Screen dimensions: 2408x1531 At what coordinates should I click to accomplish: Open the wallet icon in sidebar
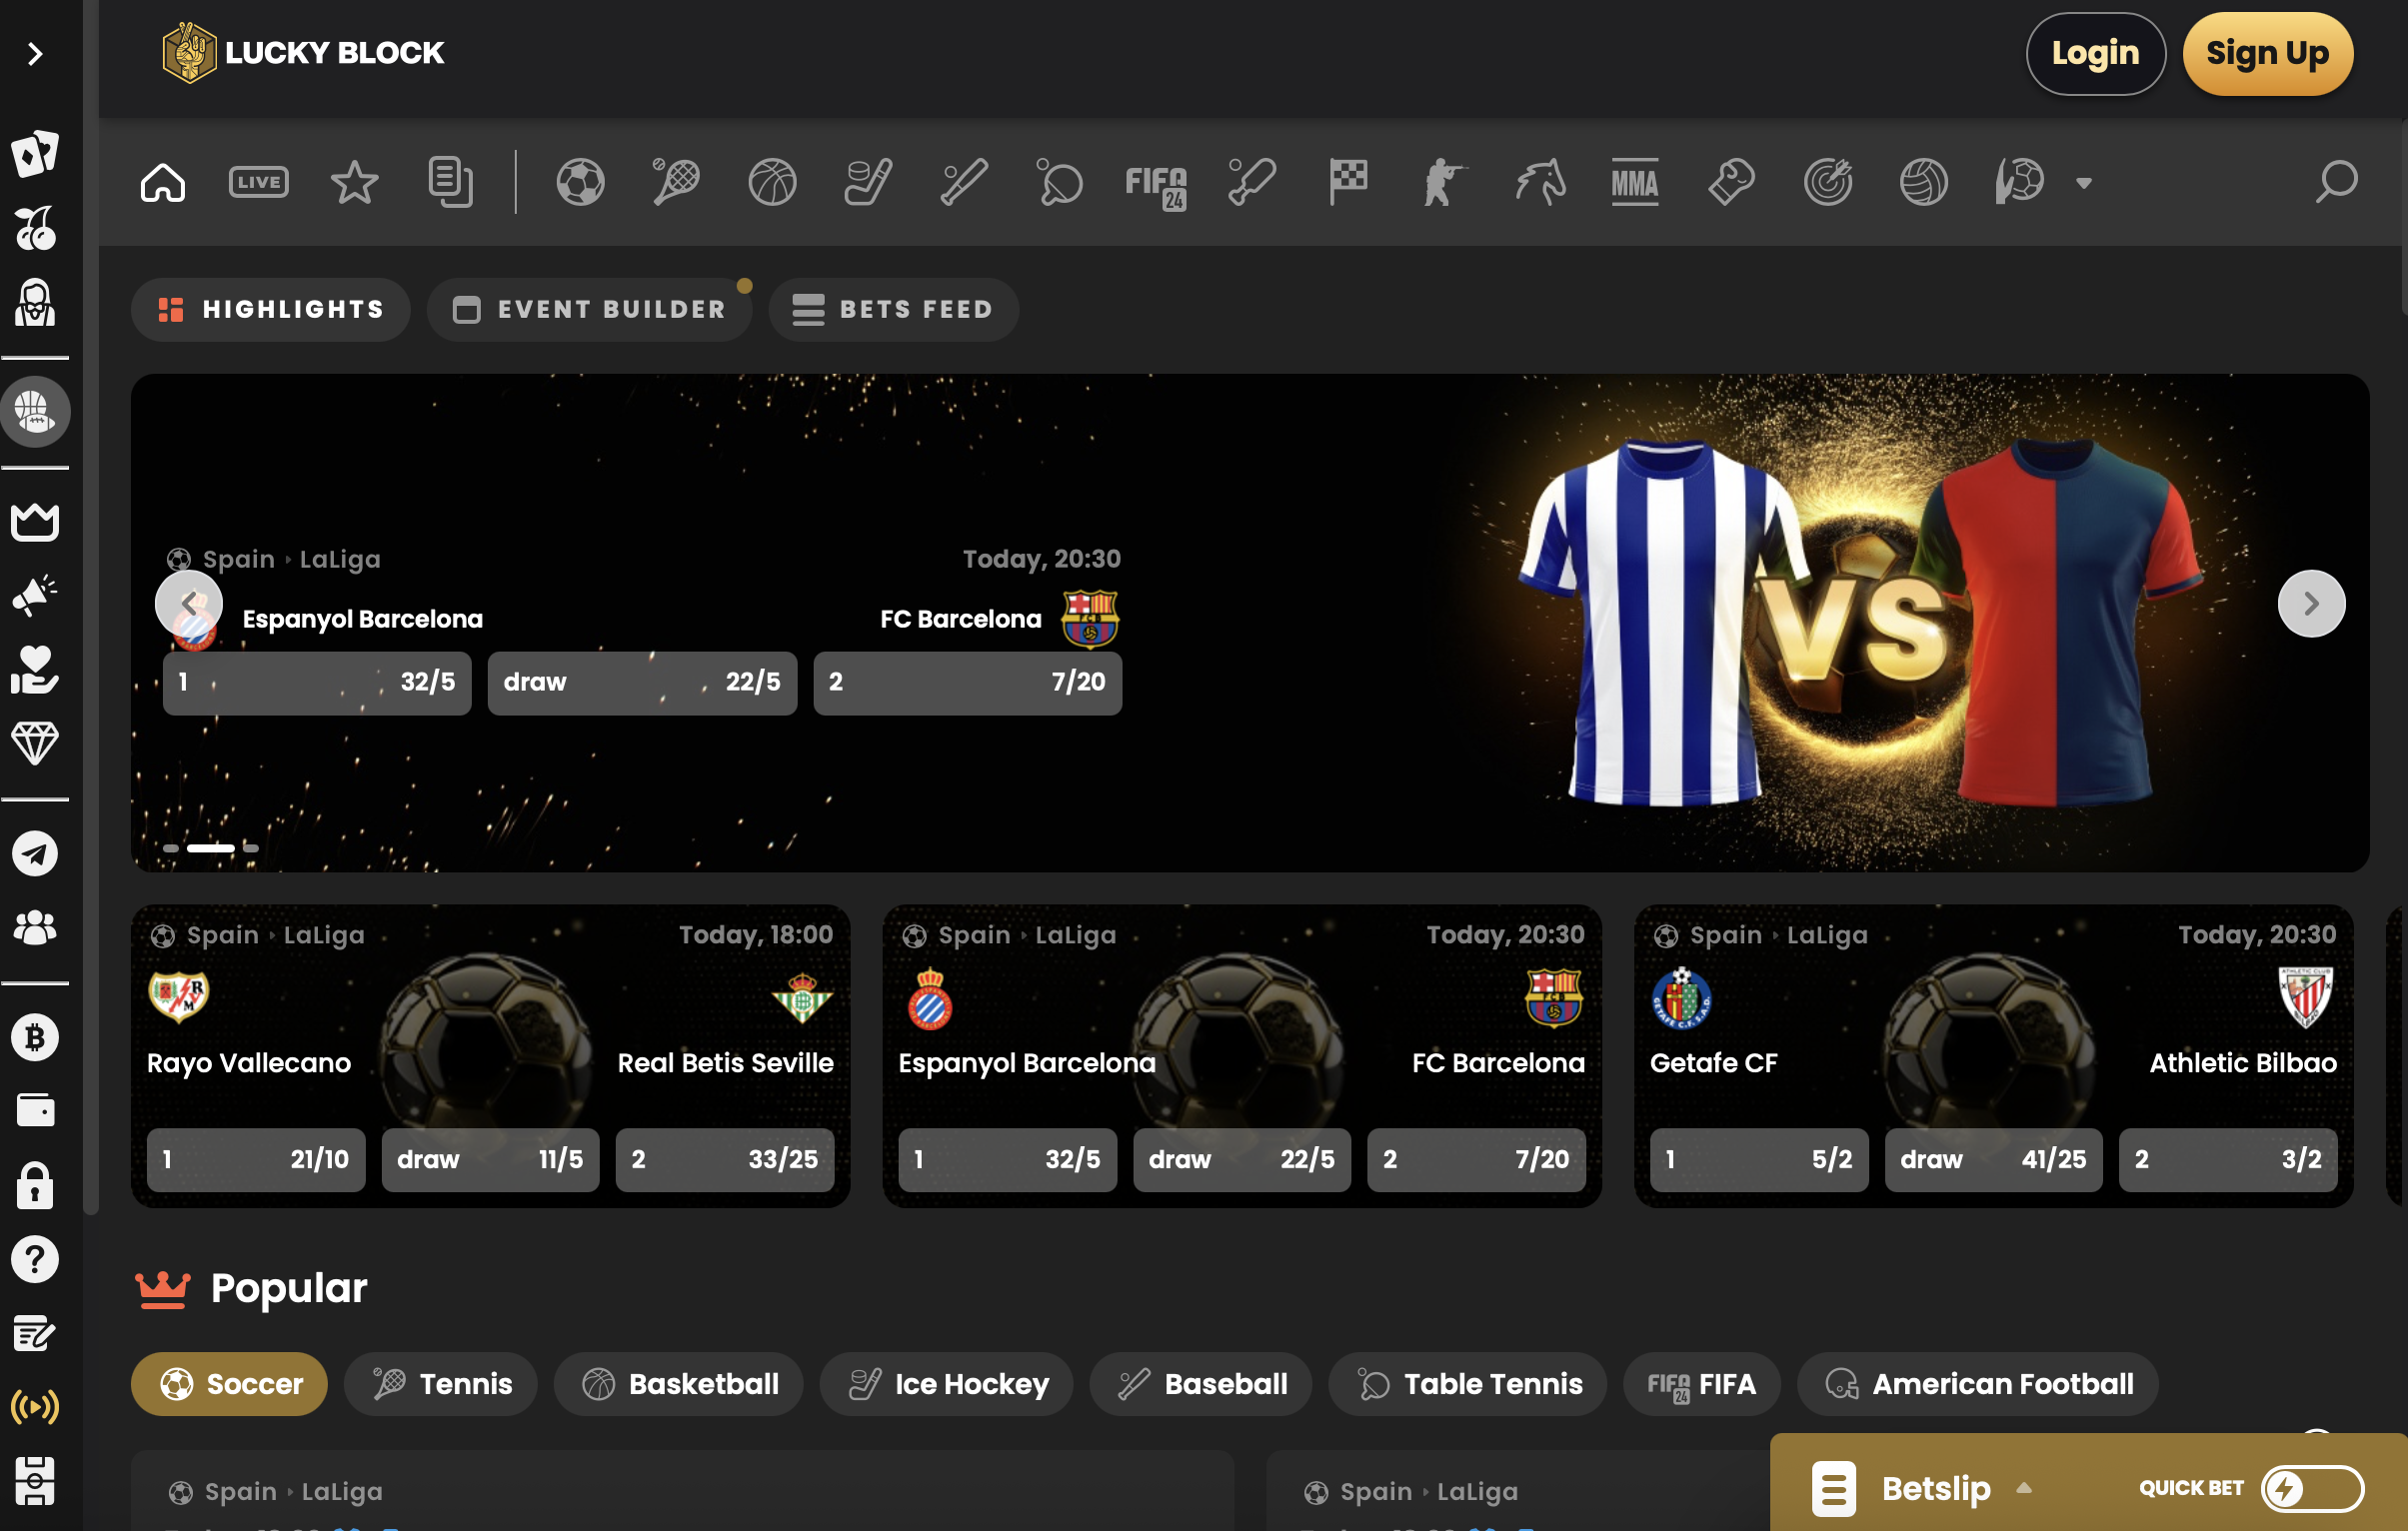pyautogui.click(x=35, y=1110)
